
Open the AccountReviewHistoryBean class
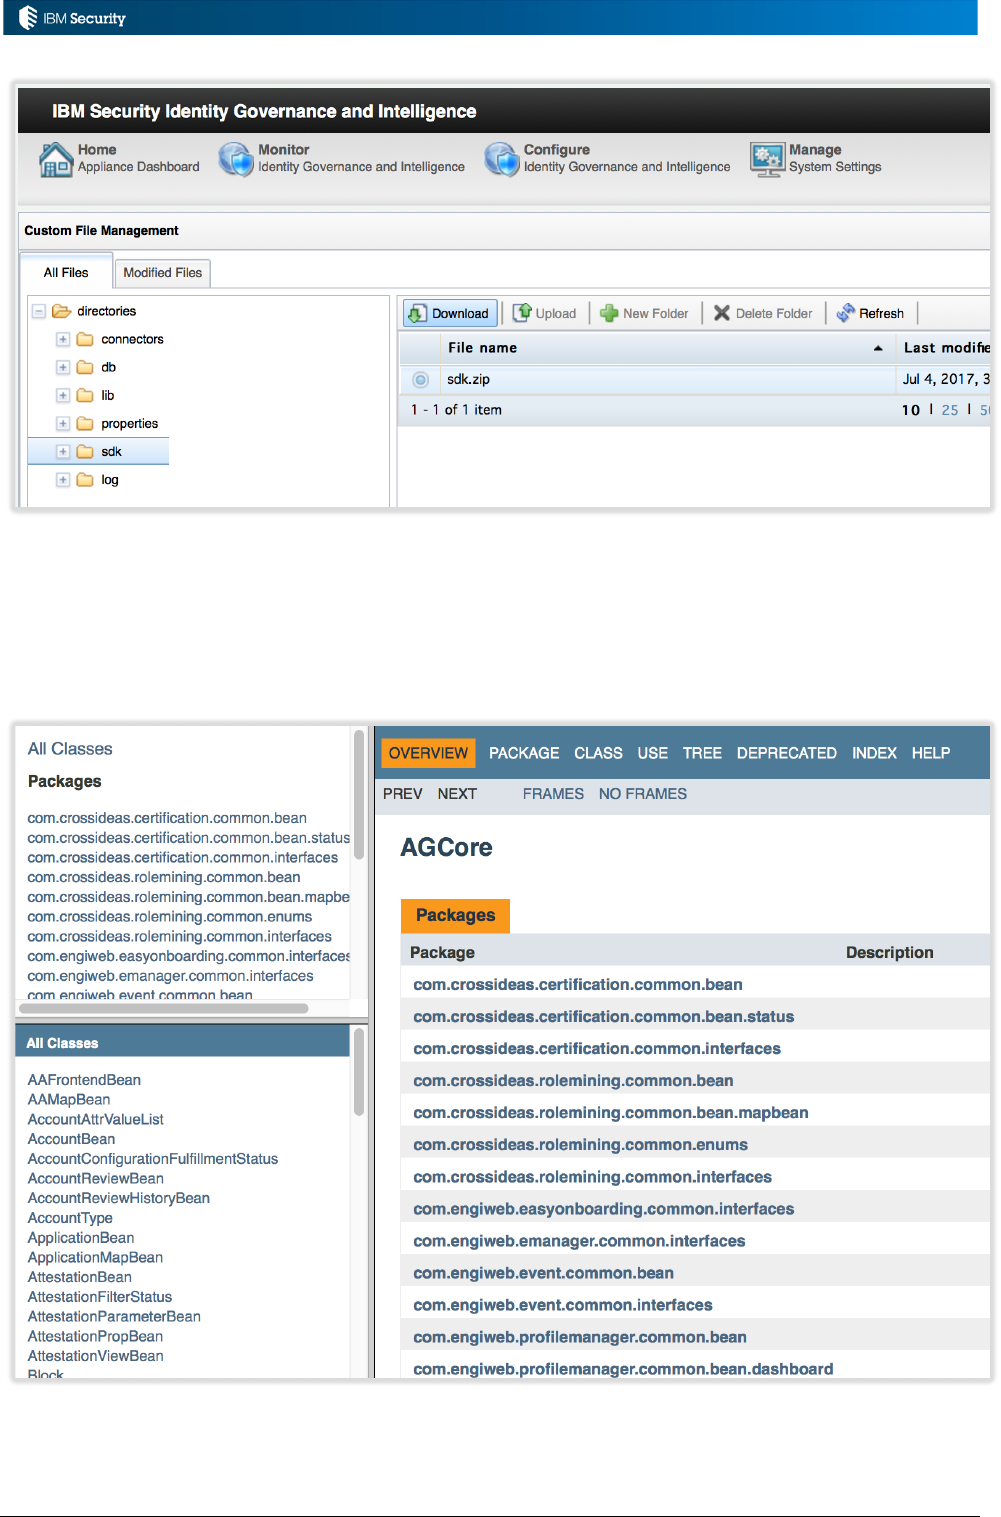(x=119, y=1198)
